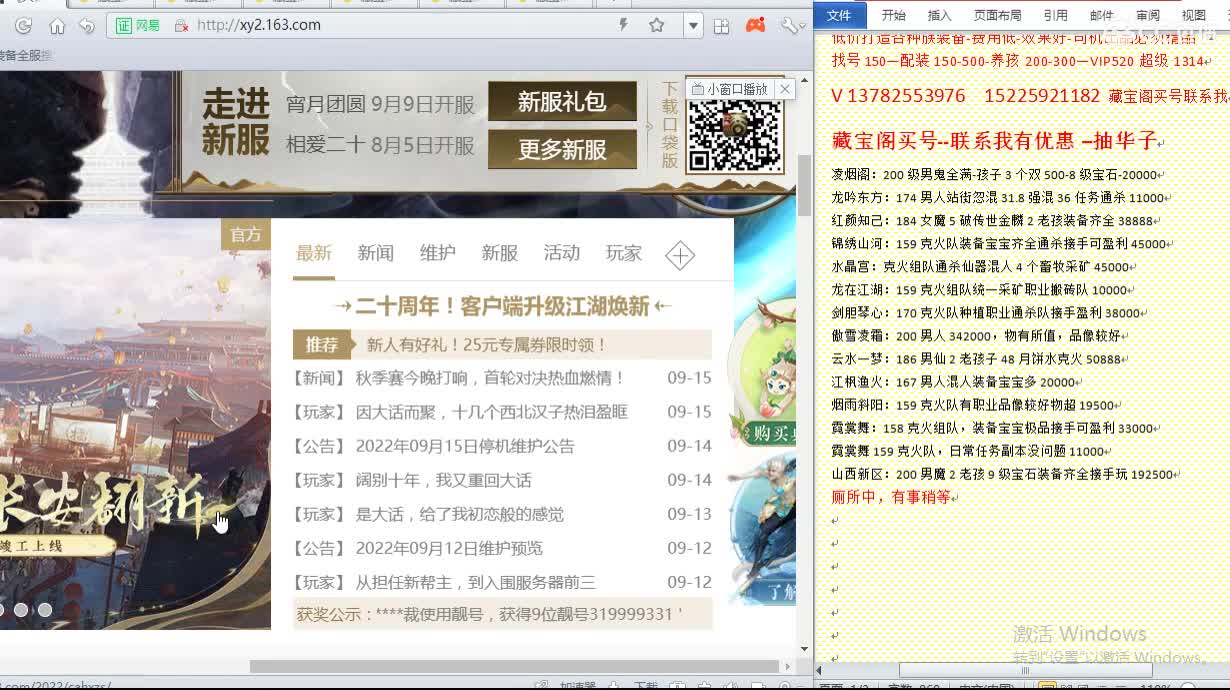Select the 玩家 tab
Viewport: 1230px width, 690px height.
(623, 253)
